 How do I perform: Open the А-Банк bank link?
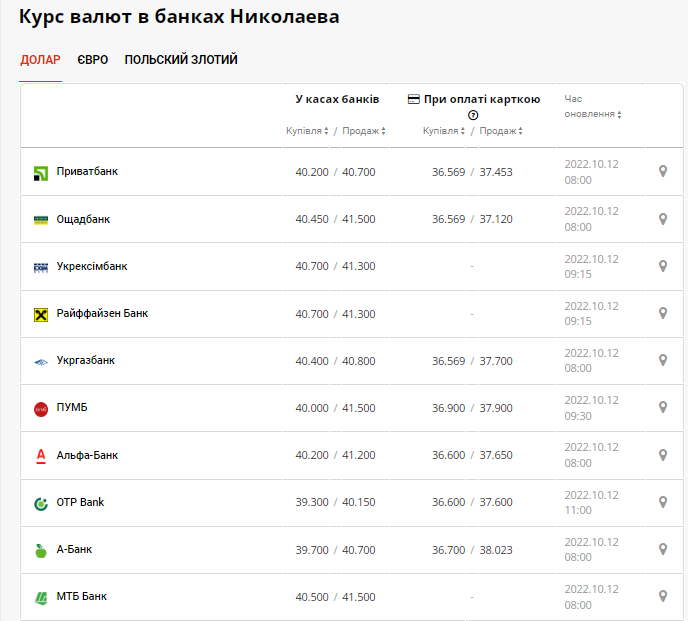(74, 549)
